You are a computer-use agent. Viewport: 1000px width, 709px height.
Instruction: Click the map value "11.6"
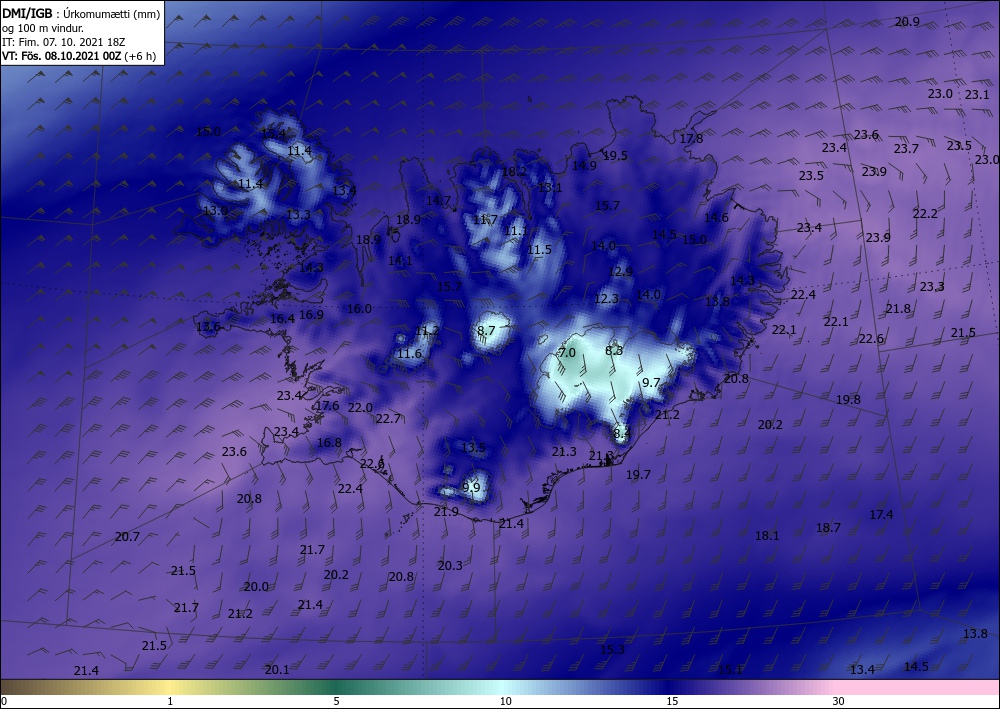click(409, 354)
